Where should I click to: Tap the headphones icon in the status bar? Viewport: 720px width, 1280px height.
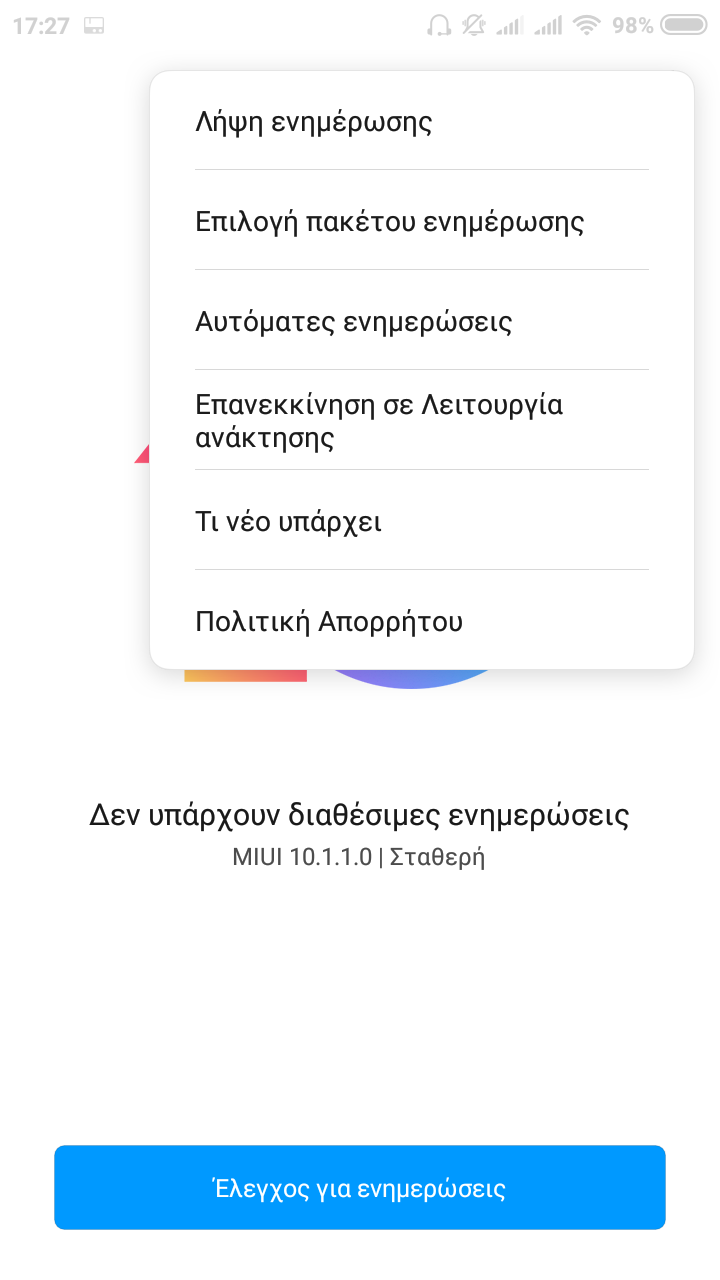[x=439, y=26]
